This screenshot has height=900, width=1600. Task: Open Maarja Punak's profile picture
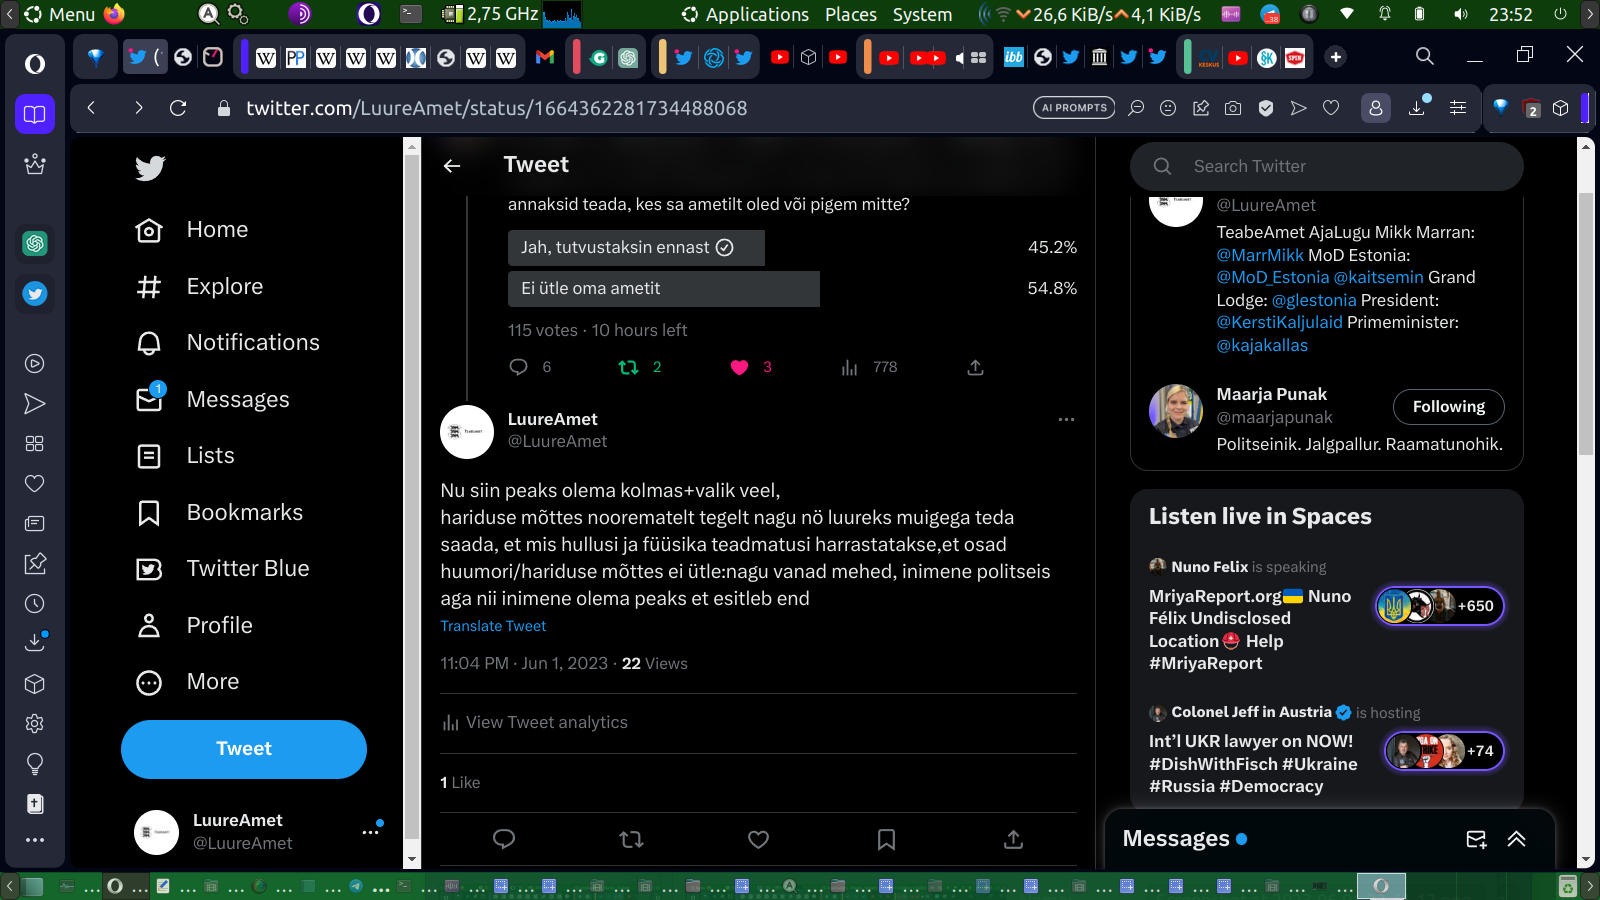tap(1176, 411)
